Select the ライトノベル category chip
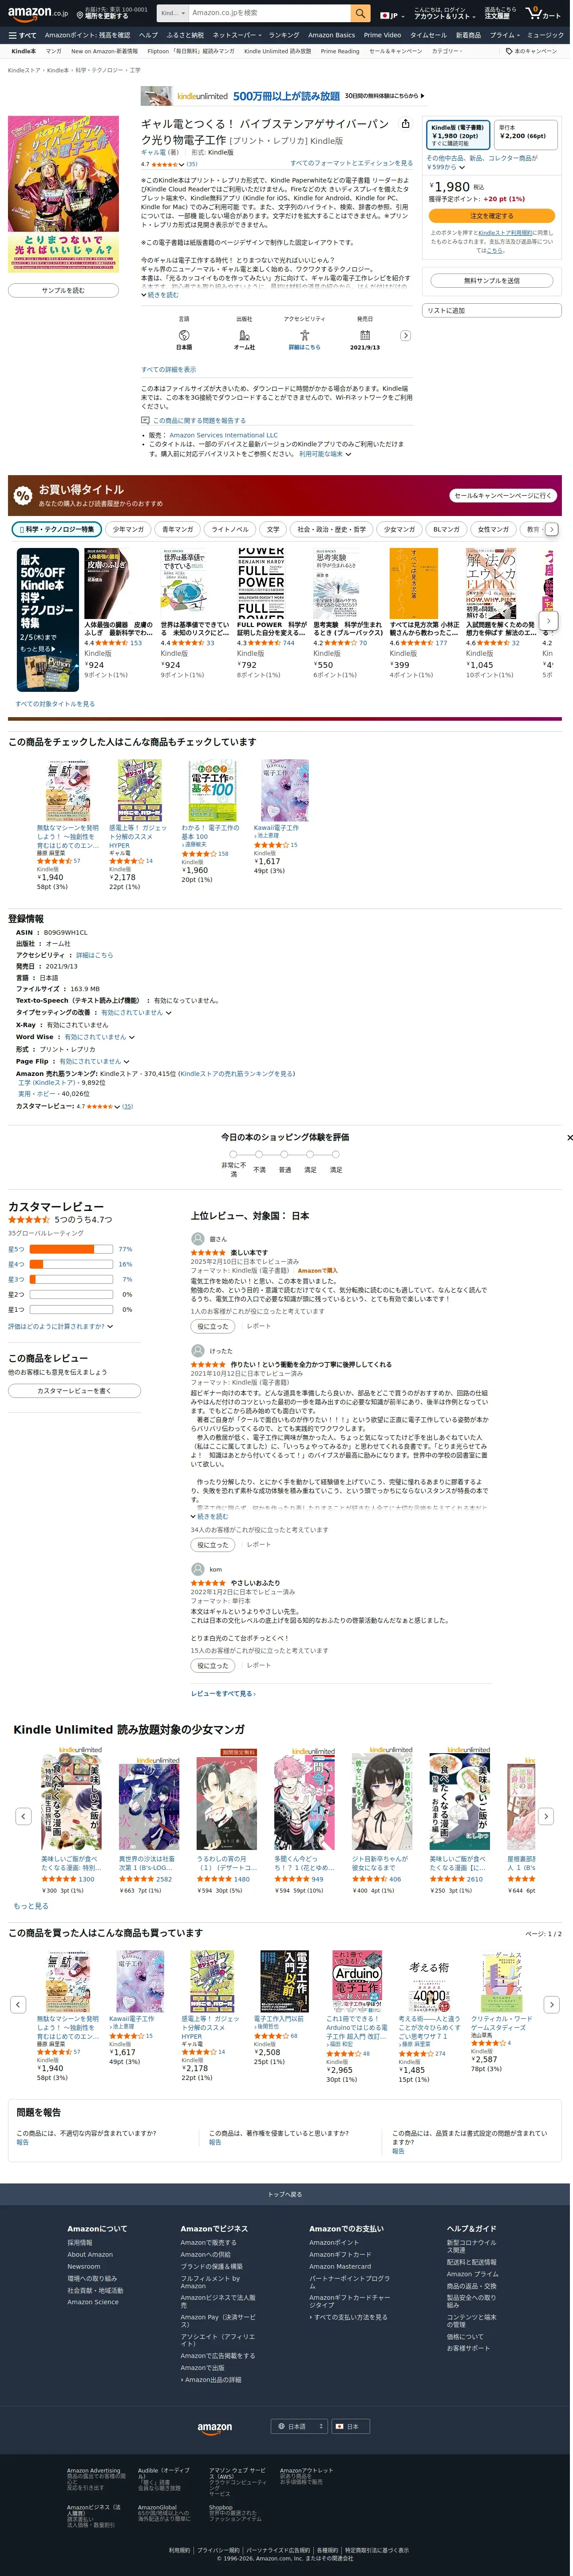Image resolution: width=573 pixels, height=2576 pixels. [230, 529]
